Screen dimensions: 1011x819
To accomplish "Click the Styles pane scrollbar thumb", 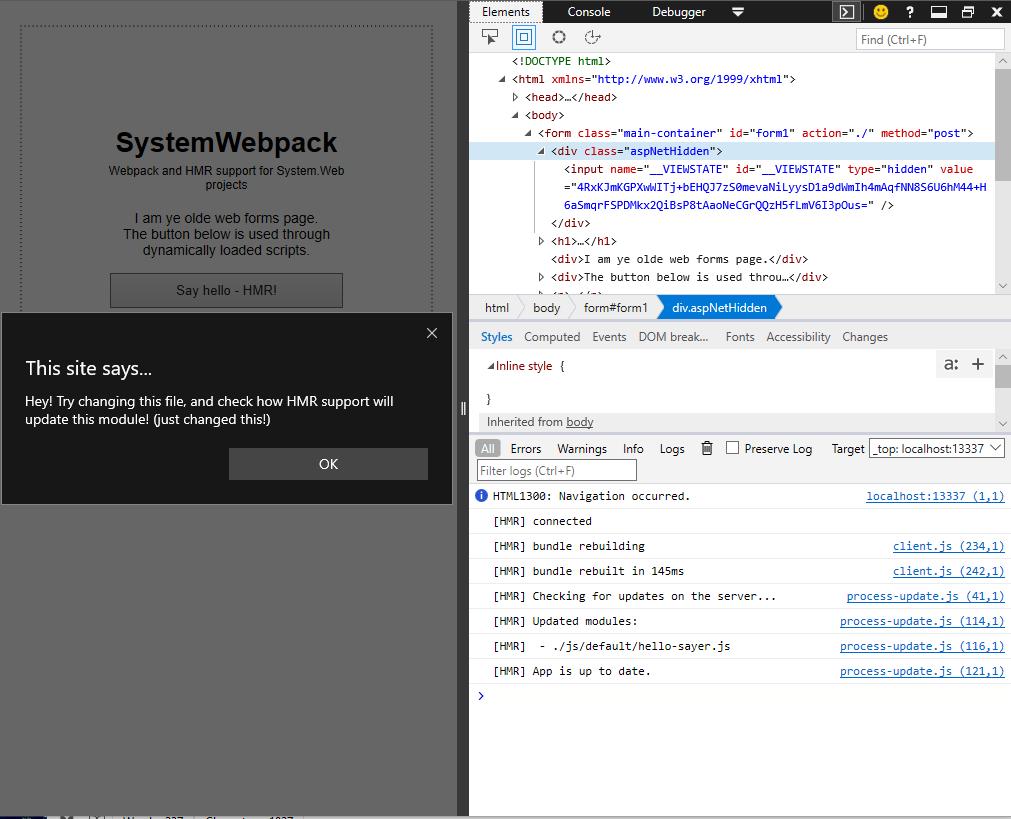I will click(1002, 377).
